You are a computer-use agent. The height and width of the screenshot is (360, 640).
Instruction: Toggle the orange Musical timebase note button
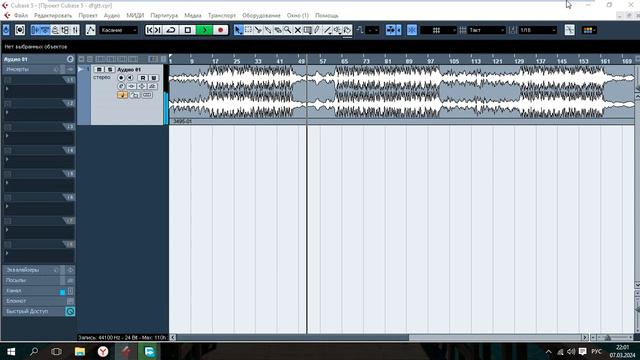(122, 95)
